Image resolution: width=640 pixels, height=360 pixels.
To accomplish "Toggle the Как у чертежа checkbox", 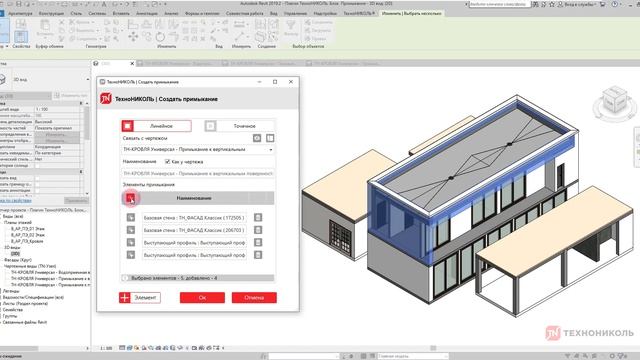I will point(167,162).
